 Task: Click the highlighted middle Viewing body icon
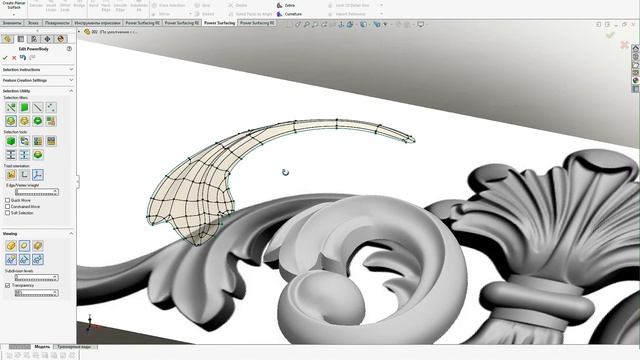pos(24,246)
